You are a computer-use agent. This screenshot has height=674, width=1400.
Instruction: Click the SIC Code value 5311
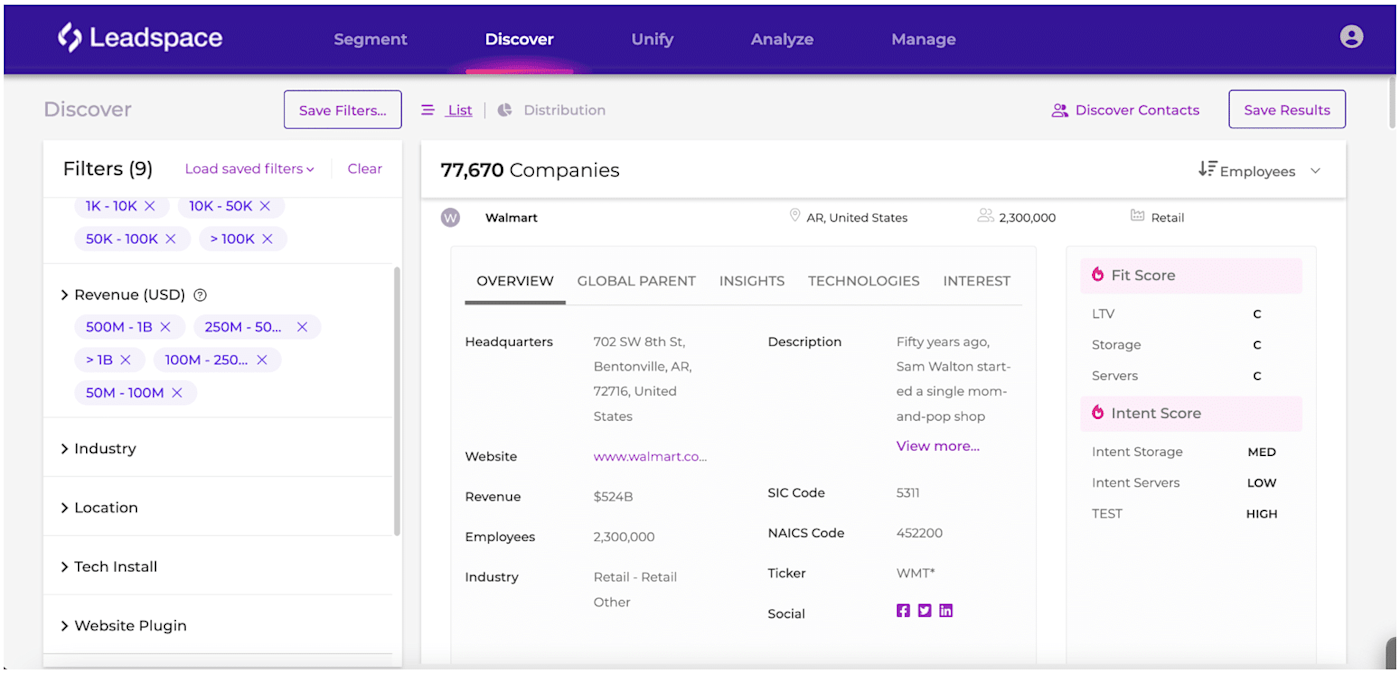click(x=908, y=493)
